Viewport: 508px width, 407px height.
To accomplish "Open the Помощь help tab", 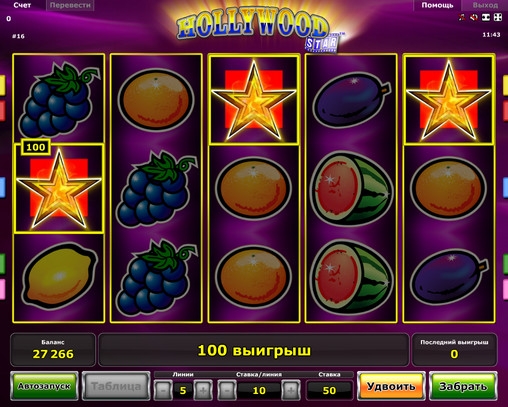I will [x=437, y=5].
